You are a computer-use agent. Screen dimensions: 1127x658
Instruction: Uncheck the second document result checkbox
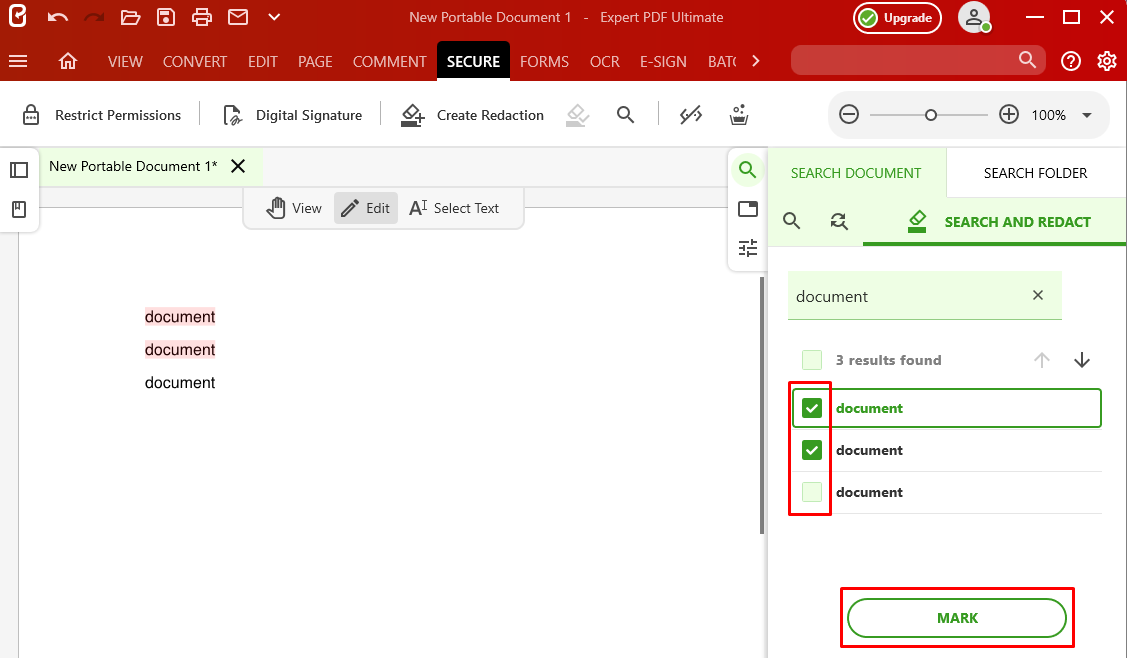812,450
